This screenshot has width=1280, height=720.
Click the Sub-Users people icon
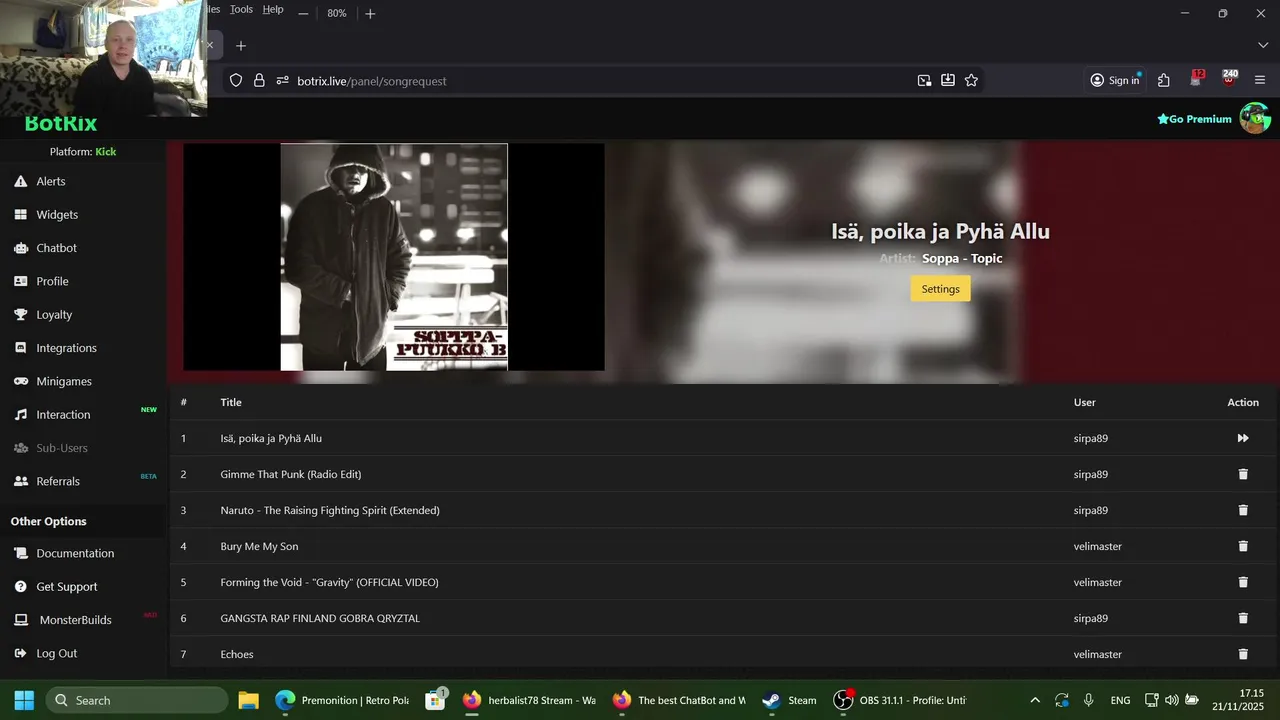point(20,448)
